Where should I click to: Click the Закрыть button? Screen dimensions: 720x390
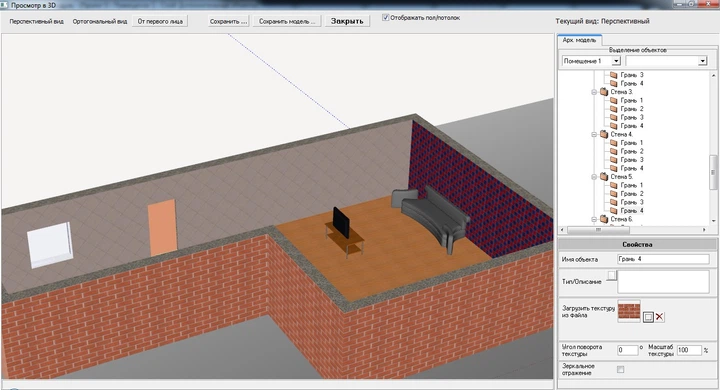coord(347,21)
